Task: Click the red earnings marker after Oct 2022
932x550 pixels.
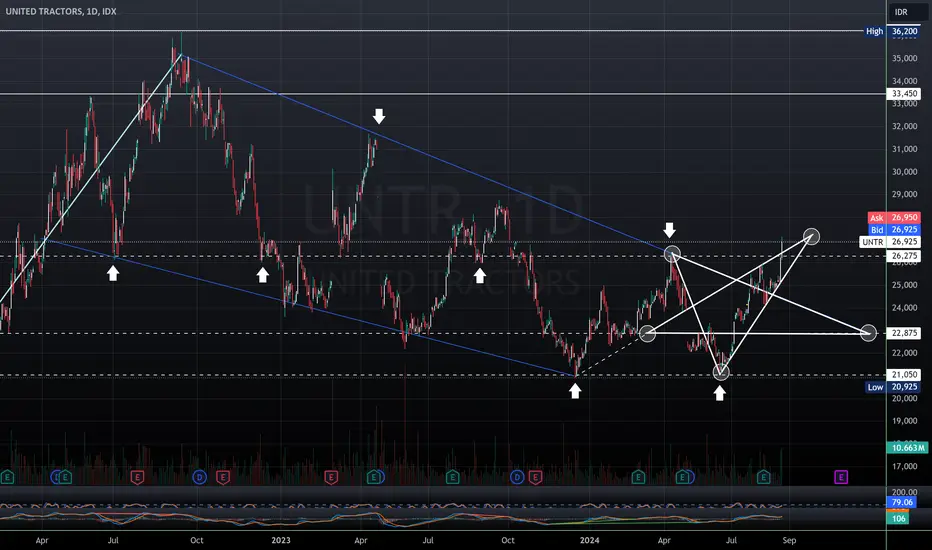Action: pos(223,477)
